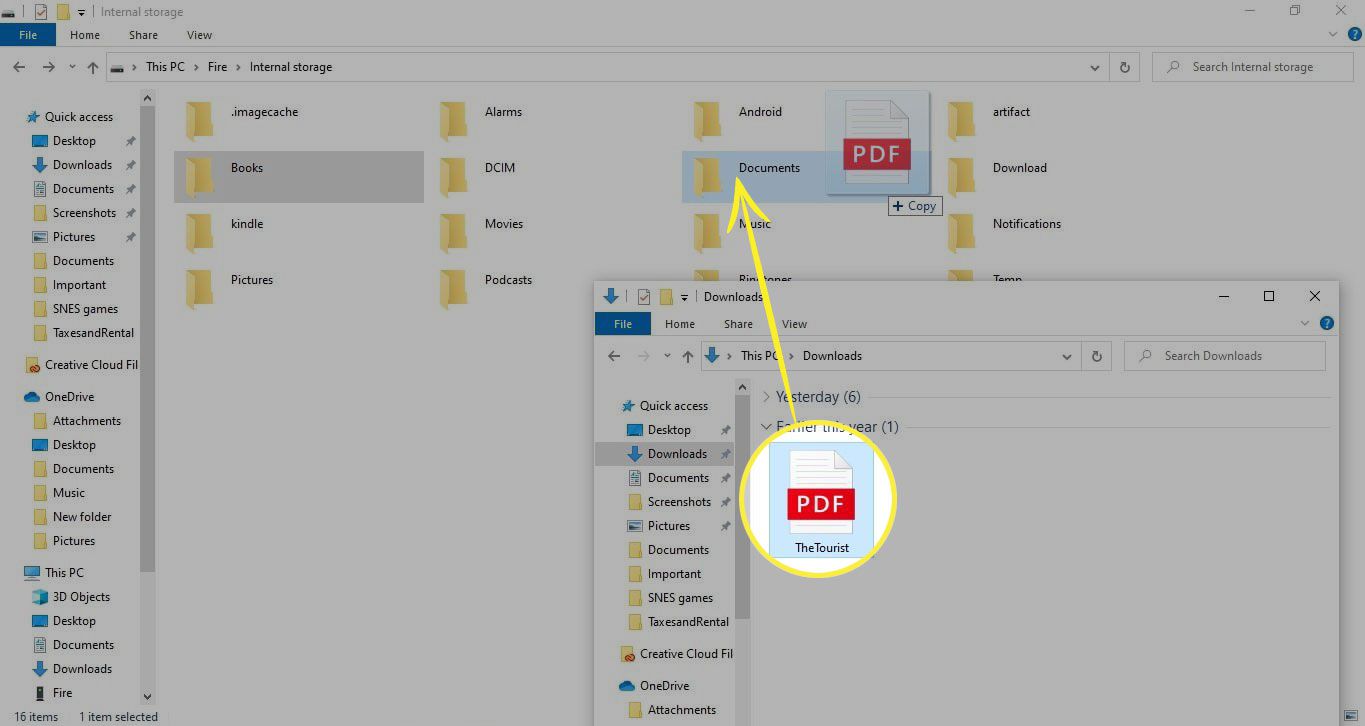
Task: Open address history dropdown in Internal storage window
Action: click(1094, 67)
